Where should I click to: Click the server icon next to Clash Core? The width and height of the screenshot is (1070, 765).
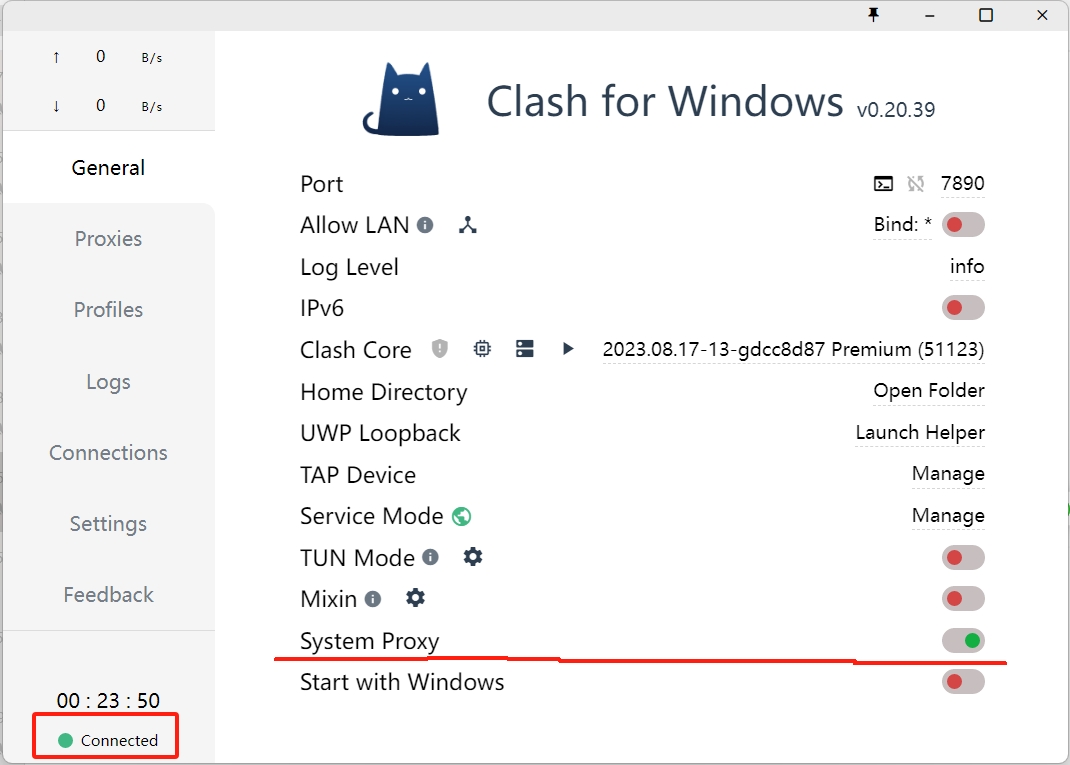pos(525,349)
